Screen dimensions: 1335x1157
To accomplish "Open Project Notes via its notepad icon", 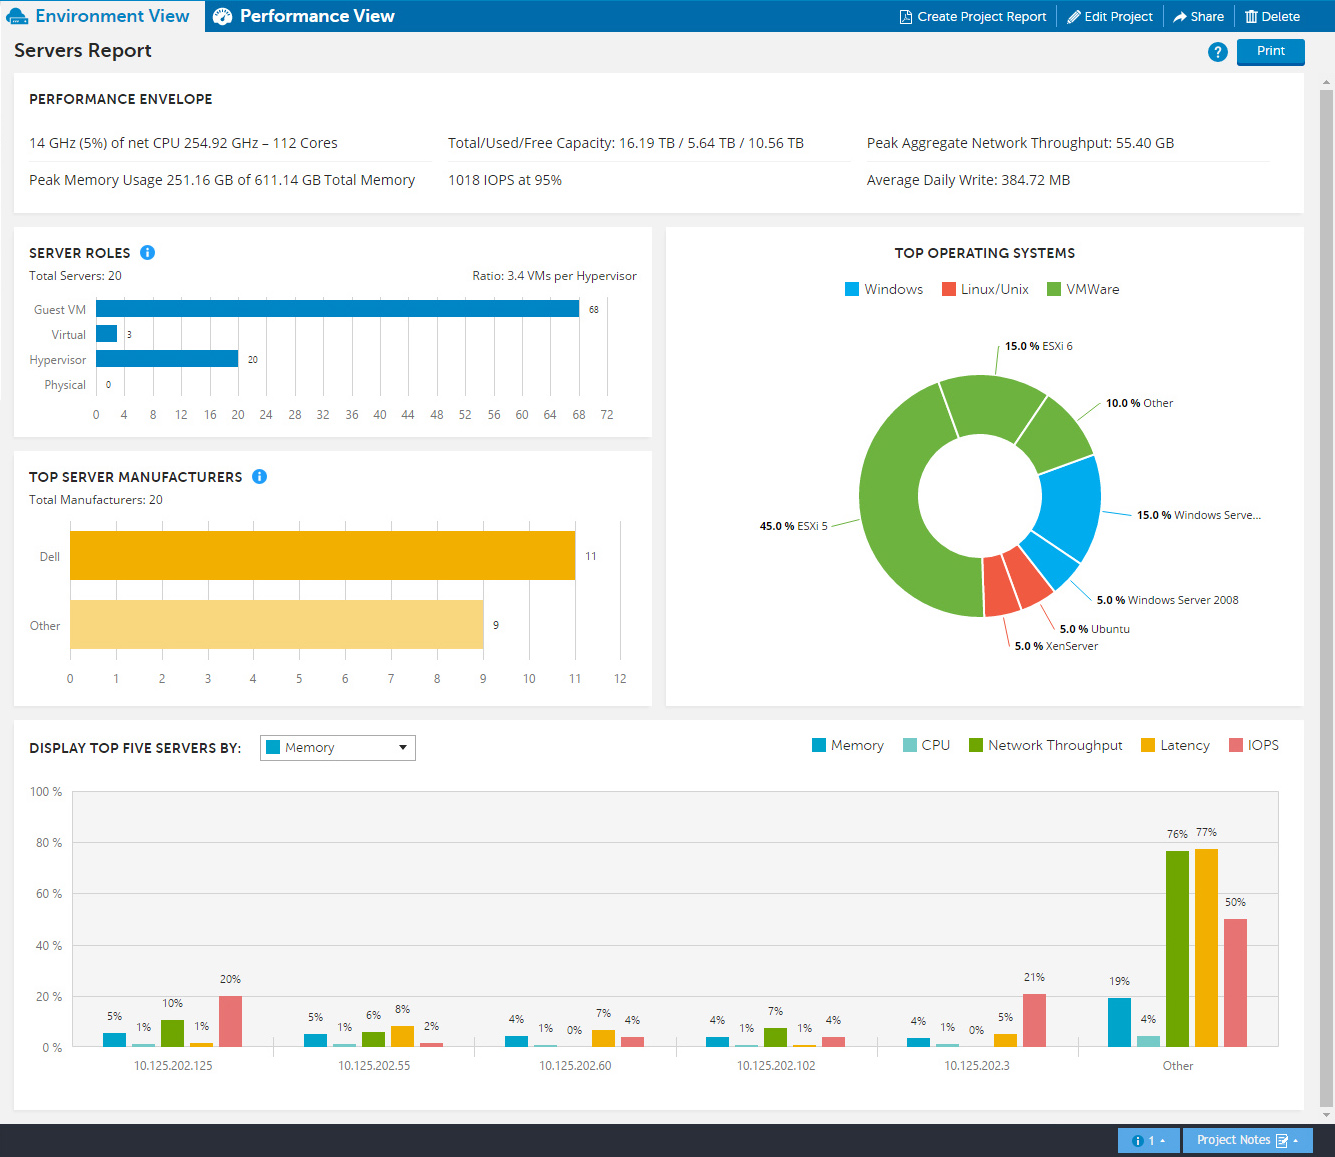I will point(1282,1140).
